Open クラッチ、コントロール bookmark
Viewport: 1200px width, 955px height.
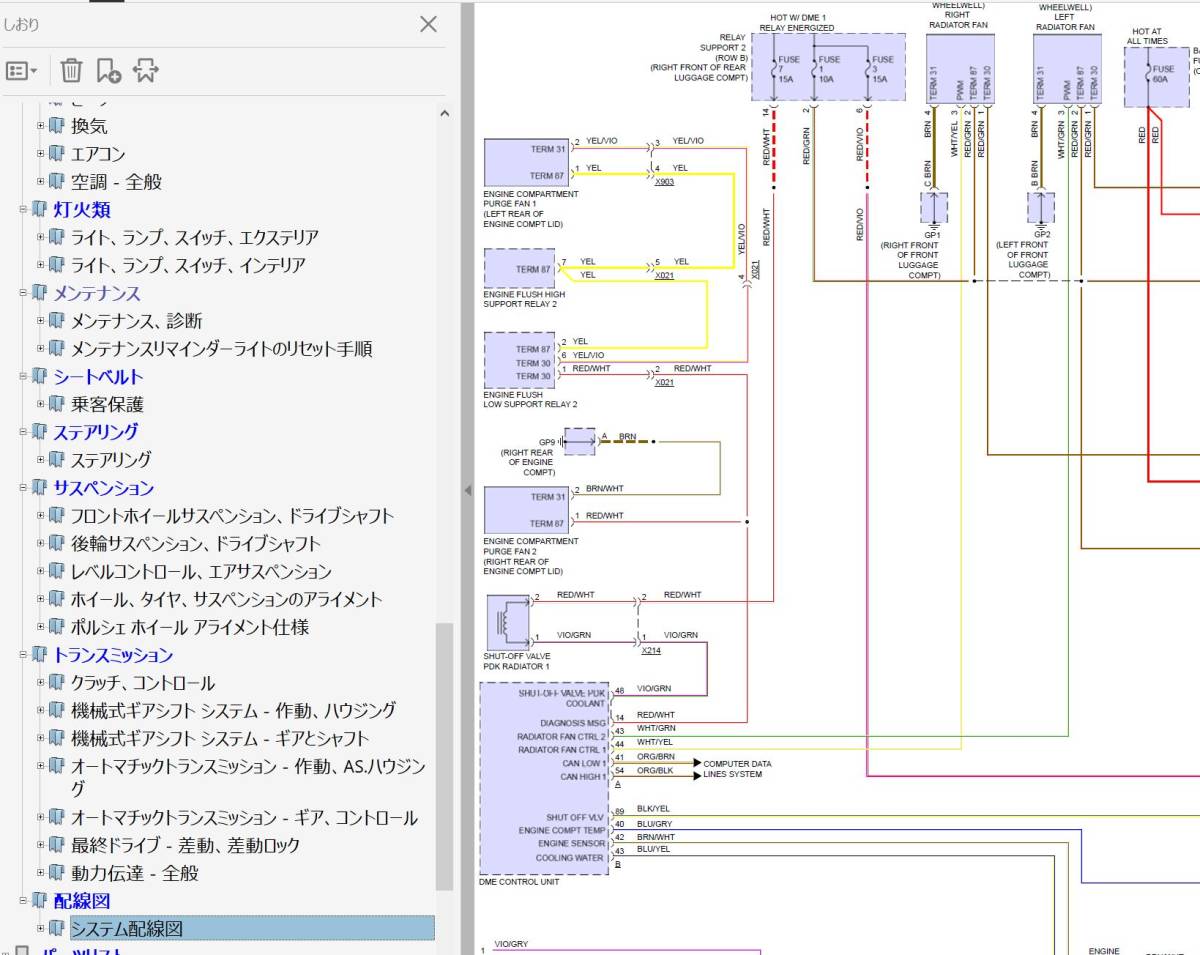coord(142,683)
